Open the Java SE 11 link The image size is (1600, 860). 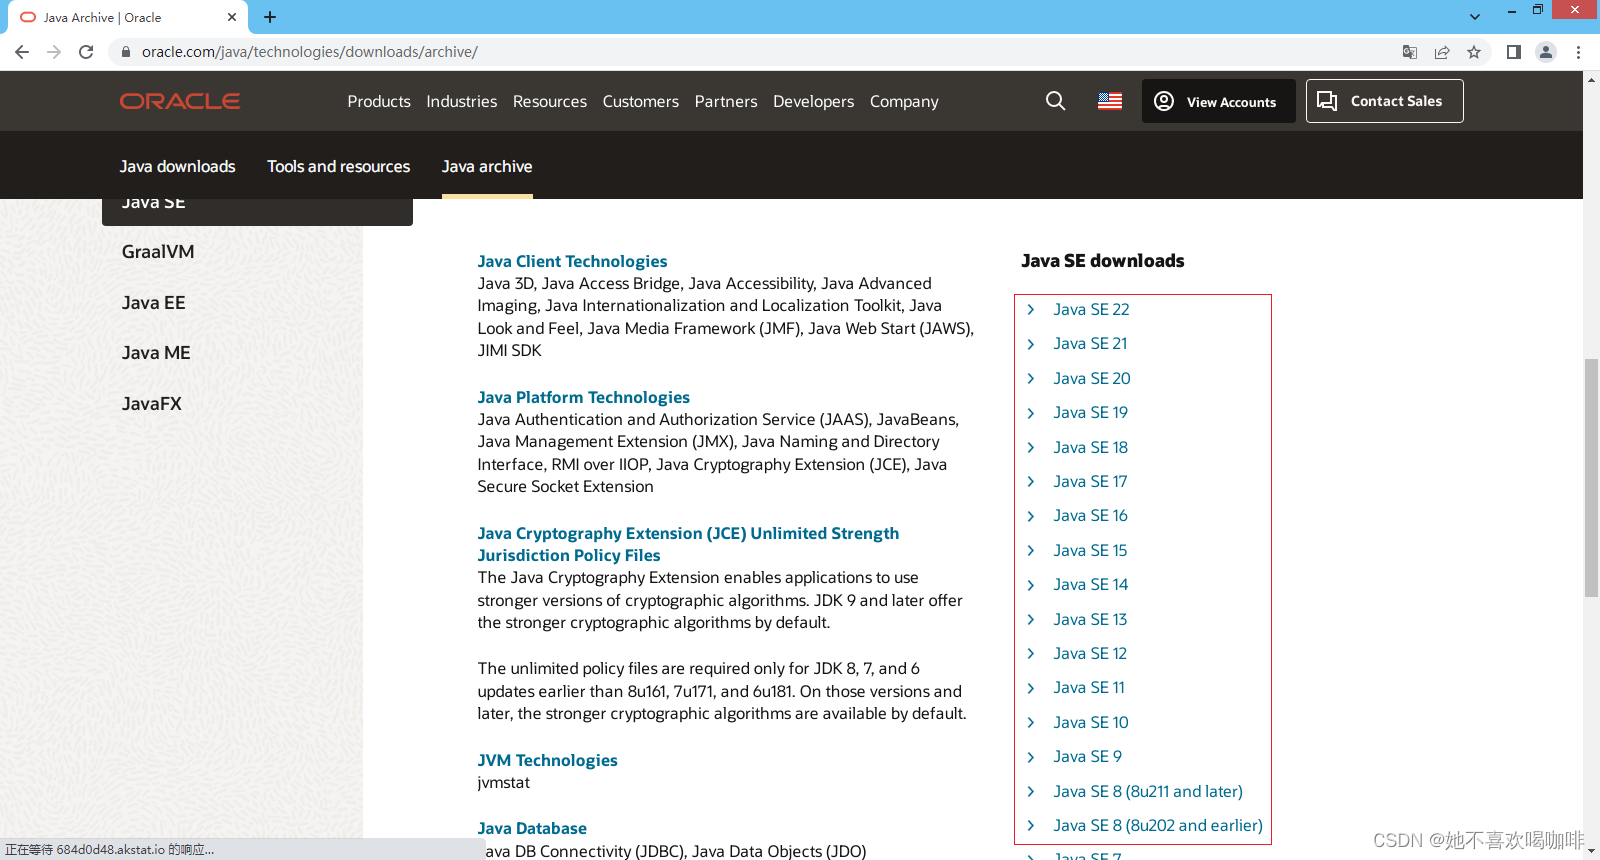point(1089,688)
